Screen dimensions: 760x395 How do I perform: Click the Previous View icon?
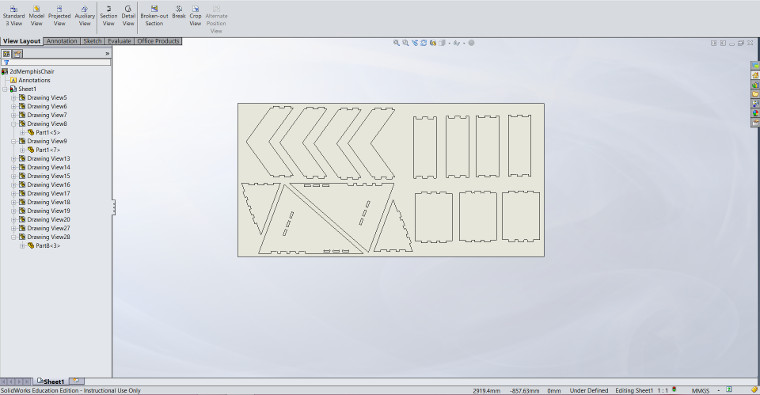tap(415, 43)
